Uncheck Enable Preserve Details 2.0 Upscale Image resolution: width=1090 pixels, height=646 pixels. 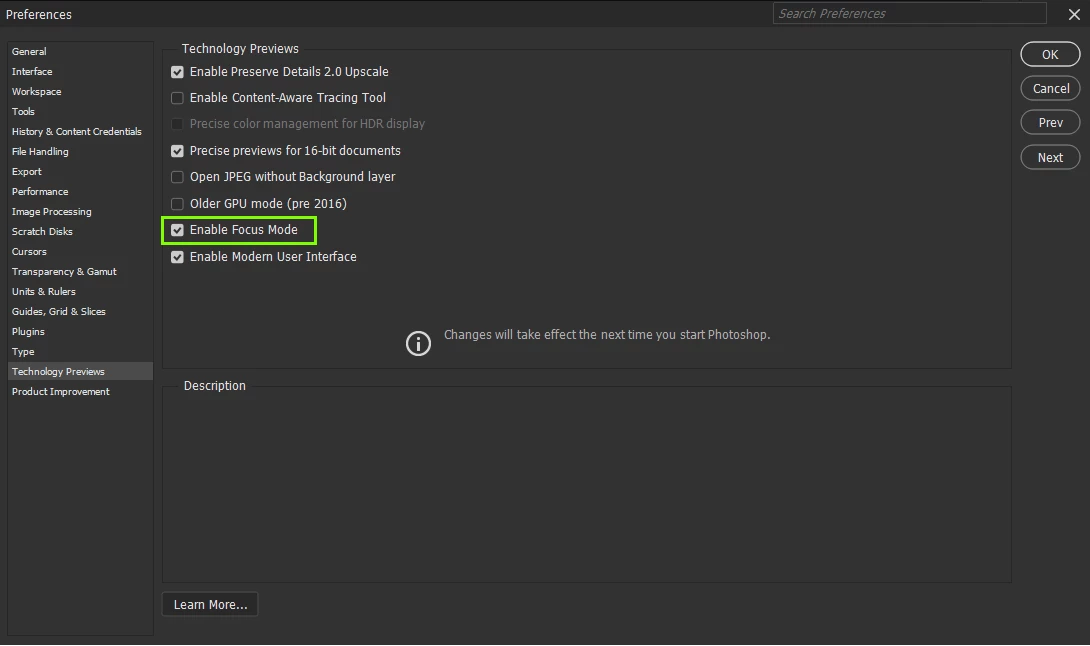coord(177,72)
